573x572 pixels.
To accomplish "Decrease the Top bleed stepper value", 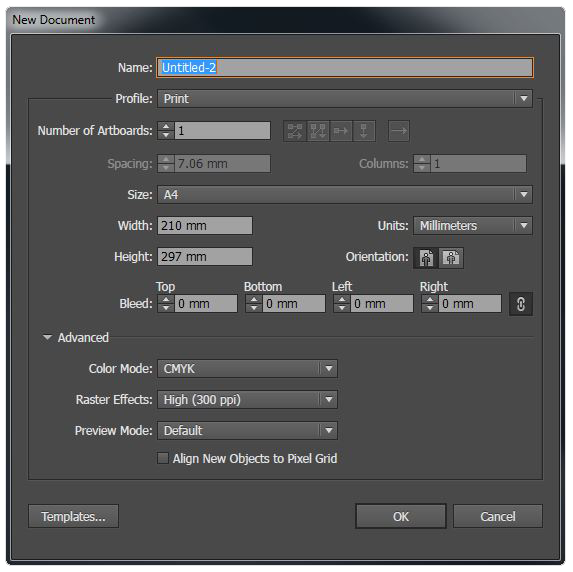I will click(166, 308).
